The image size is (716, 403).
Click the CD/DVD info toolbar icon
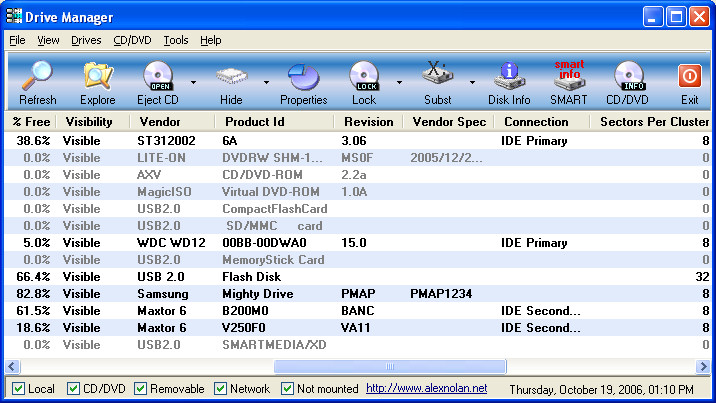629,76
